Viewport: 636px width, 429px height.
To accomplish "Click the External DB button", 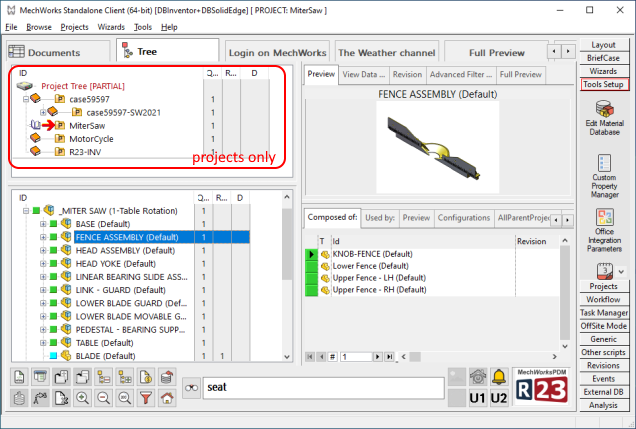I will point(603,392).
